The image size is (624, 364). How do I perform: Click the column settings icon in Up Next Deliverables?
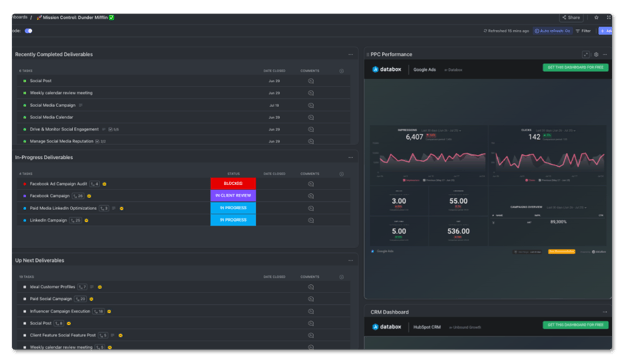pos(341,277)
